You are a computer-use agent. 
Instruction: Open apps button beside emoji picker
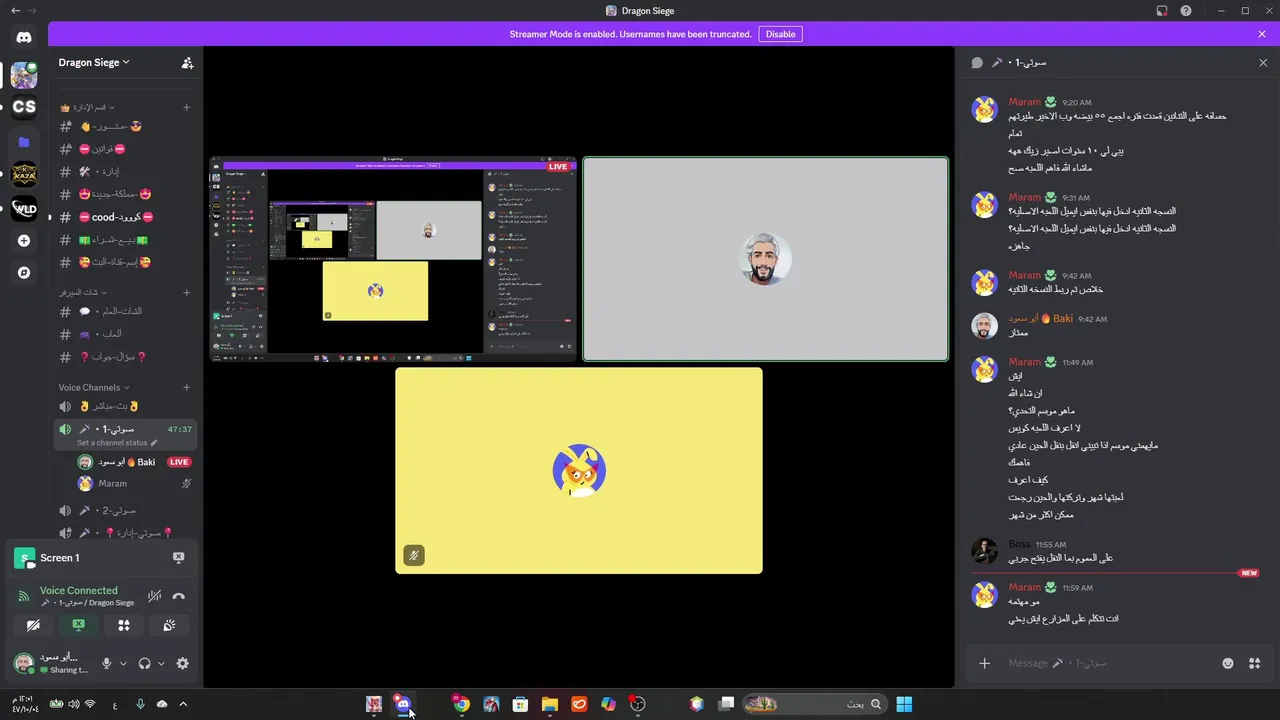[1254, 663]
